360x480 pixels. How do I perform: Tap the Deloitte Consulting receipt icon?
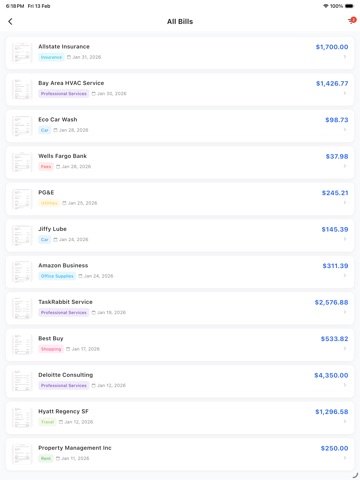point(22,381)
